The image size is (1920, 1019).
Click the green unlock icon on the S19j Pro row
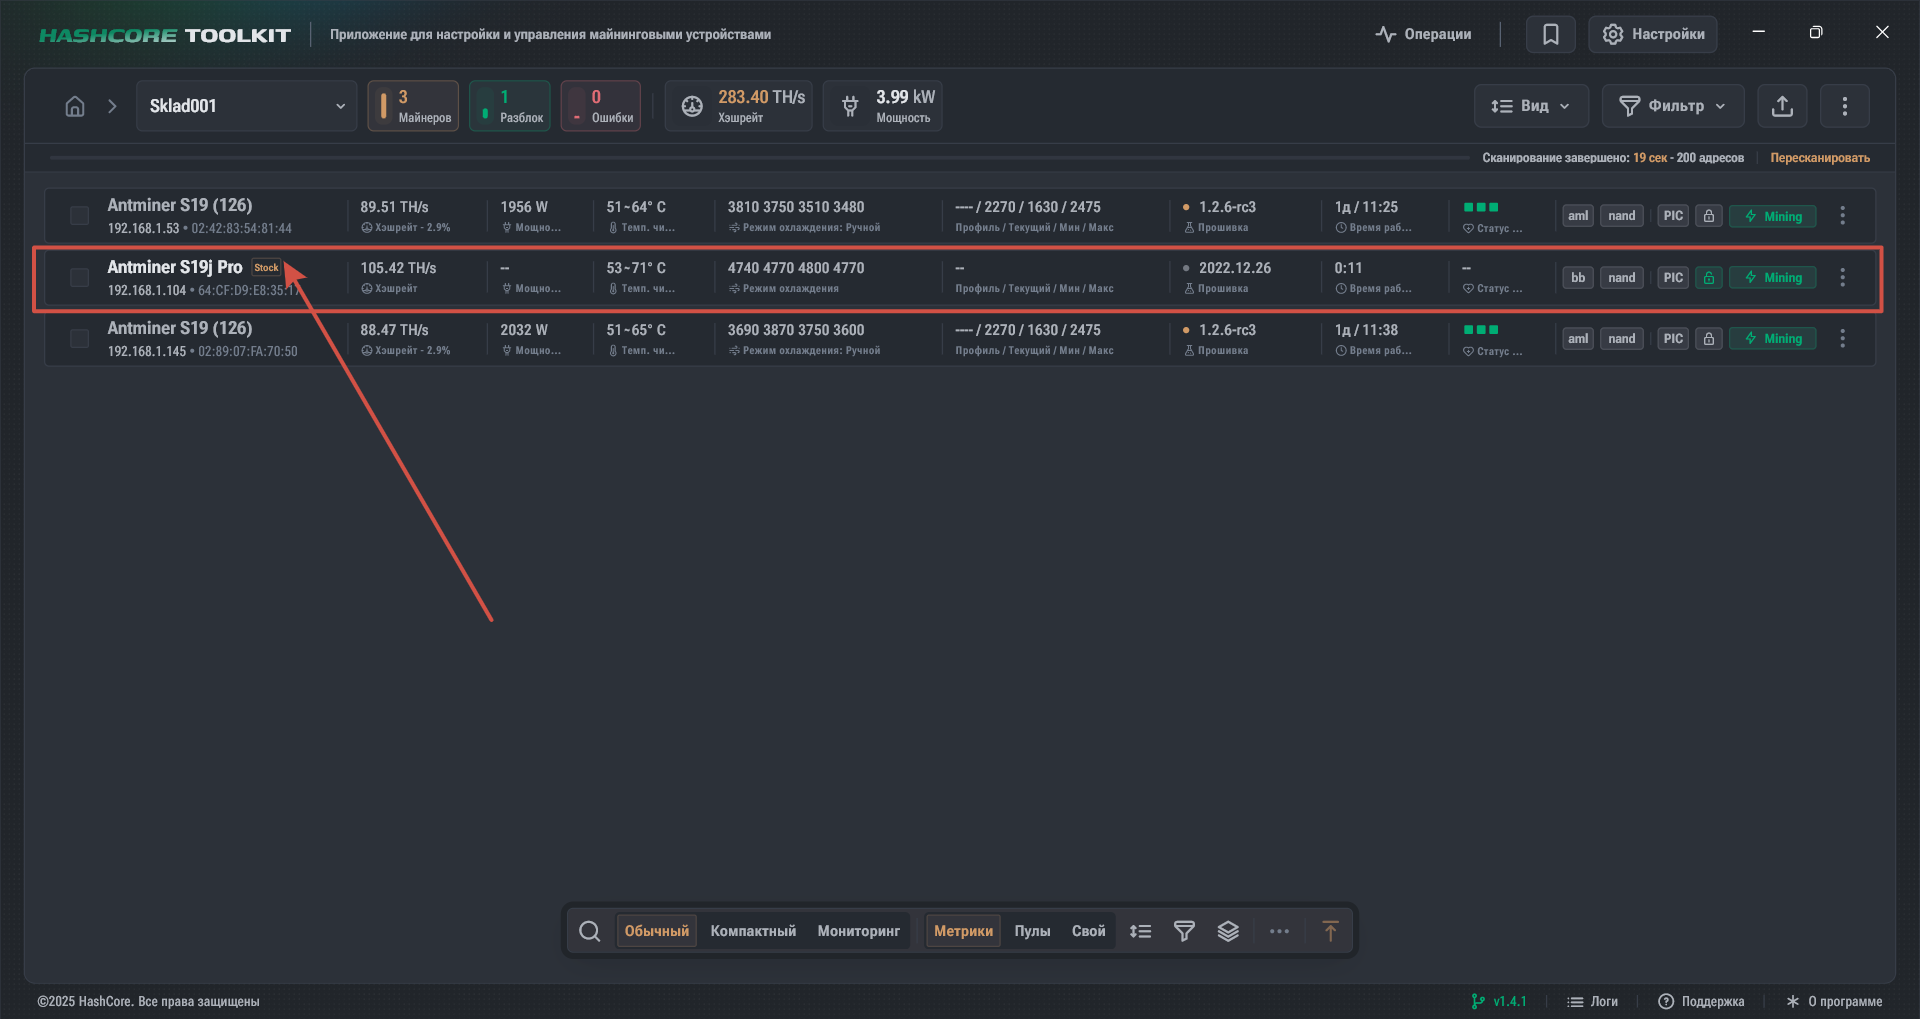pyautogui.click(x=1709, y=278)
